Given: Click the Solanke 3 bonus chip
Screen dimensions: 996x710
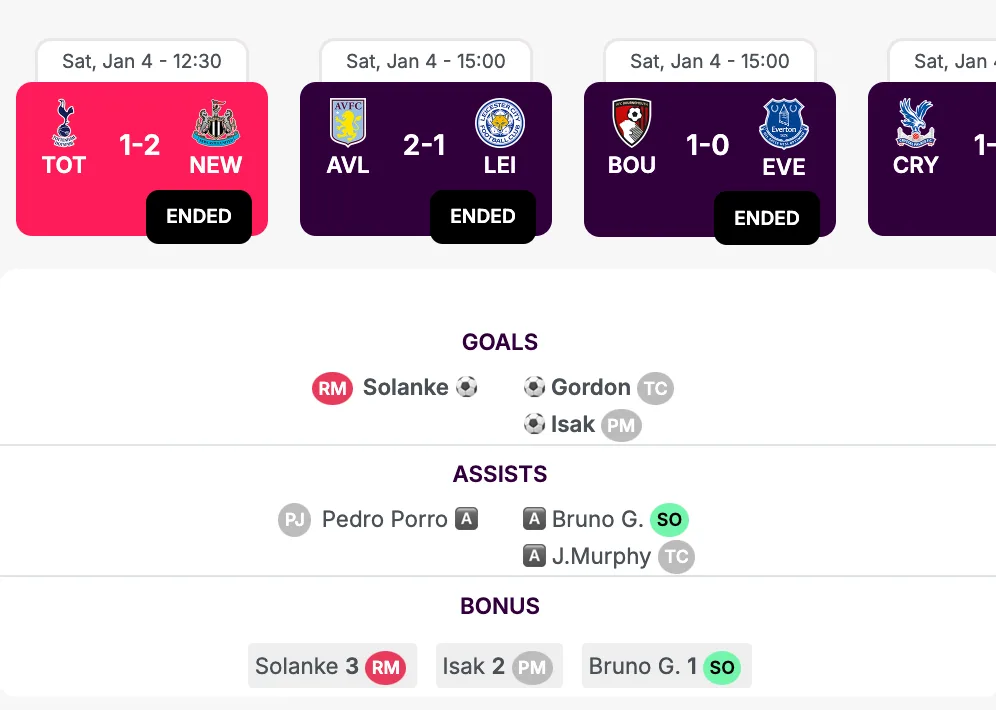Looking at the screenshot, I should (329, 666).
